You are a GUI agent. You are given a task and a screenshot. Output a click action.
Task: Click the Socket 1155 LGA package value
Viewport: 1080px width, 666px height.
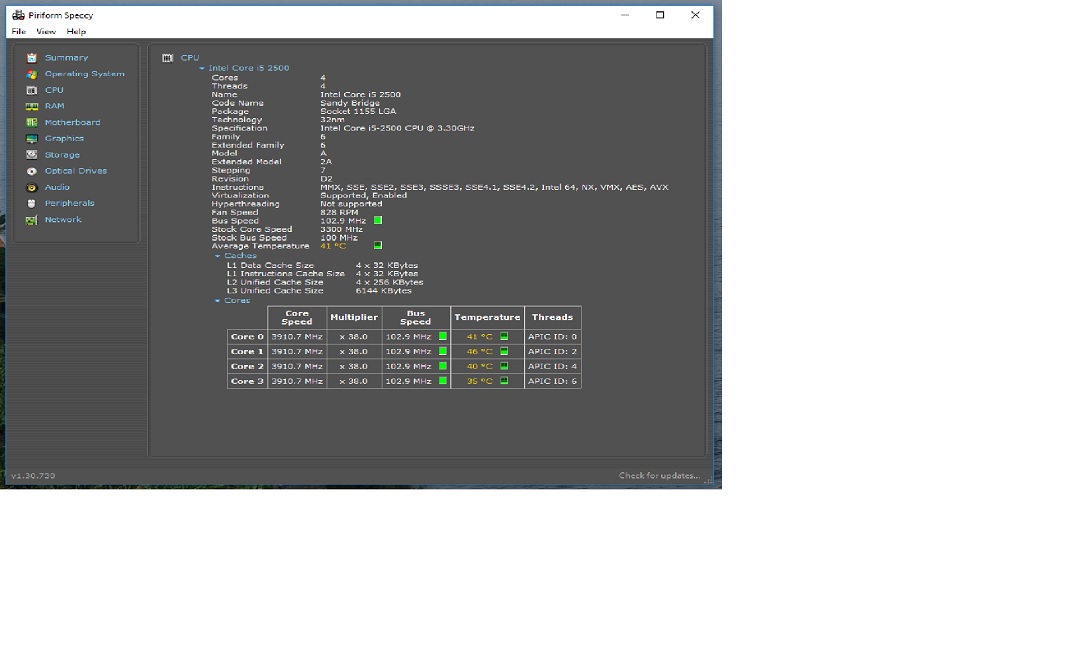[x=358, y=112]
